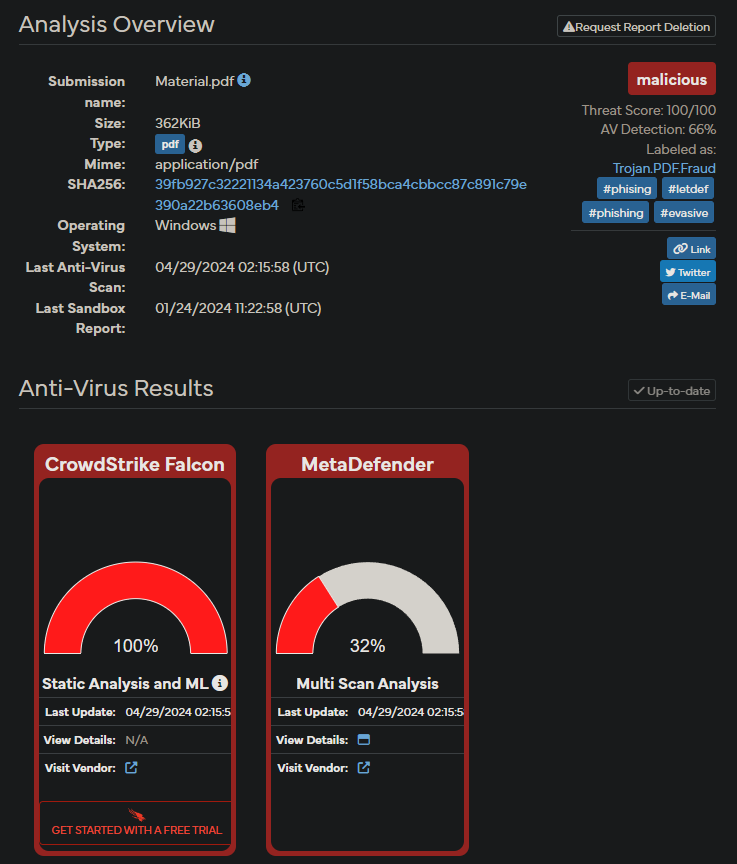Share report via E-Mail button
This screenshot has height=864, width=737.
click(689, 295)
